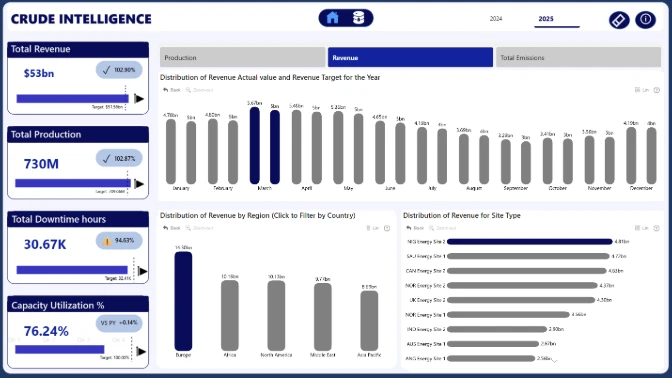Filter by the North America region bar

pos(276,316)
